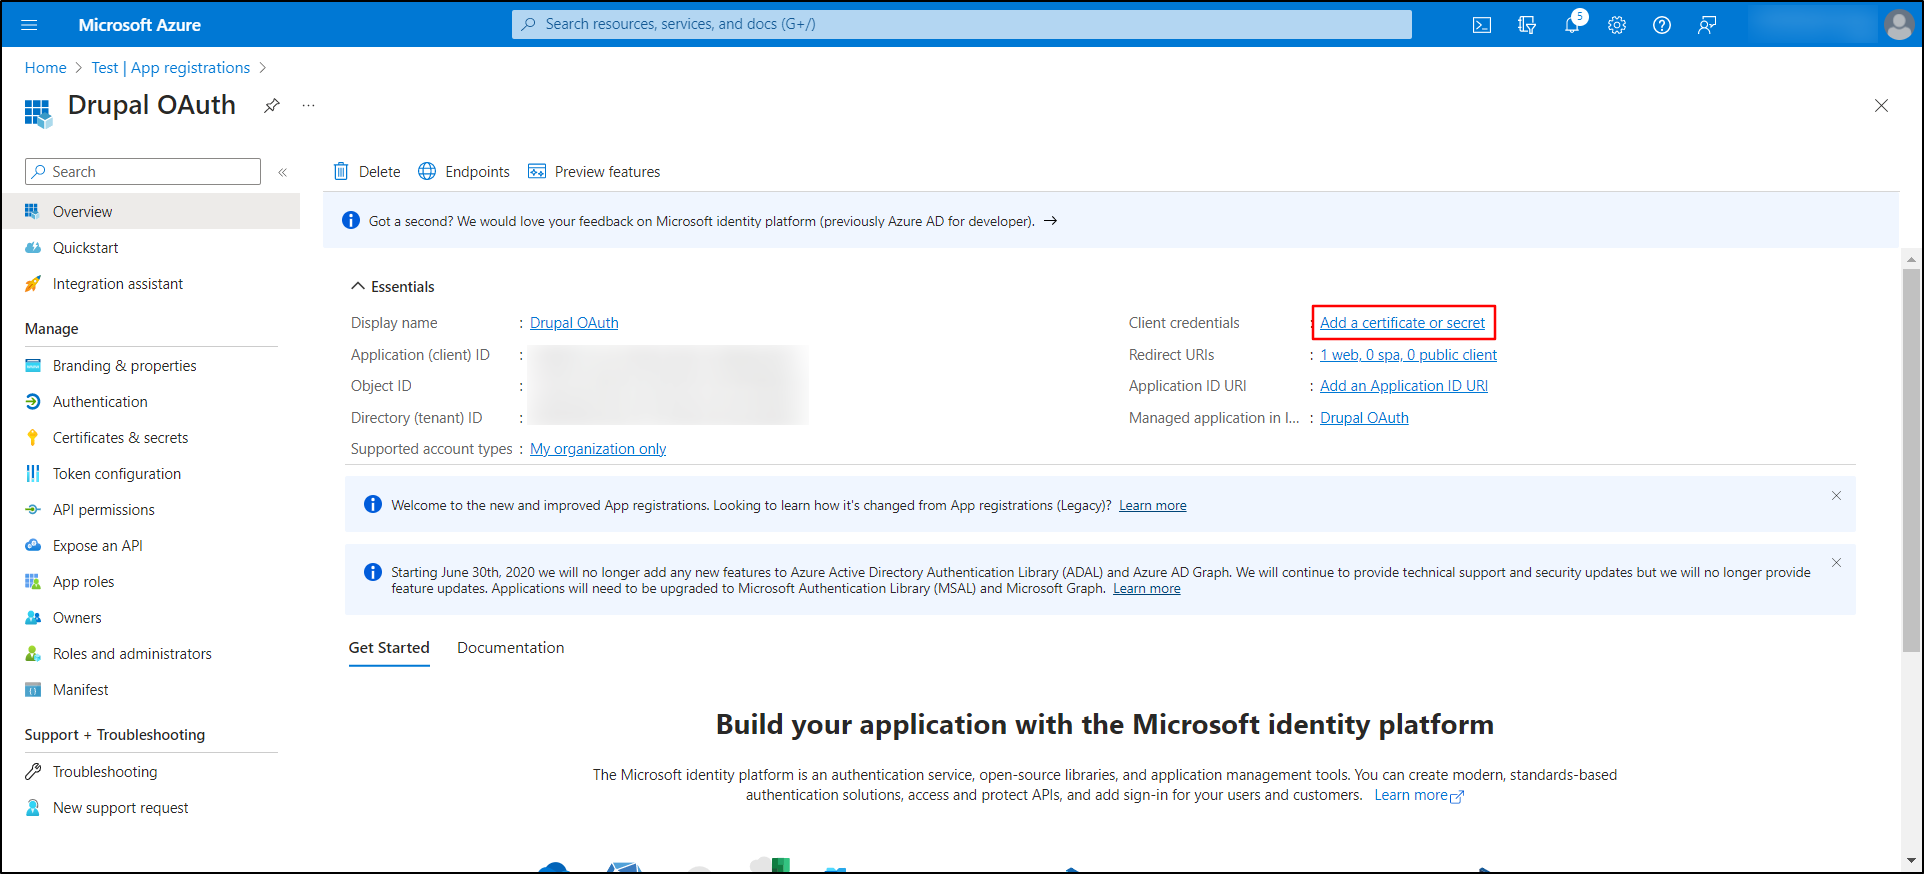This screenshot has height=874, width=1924.
Task: Click the feedback banner arrow
Action: (x=1050, y=221)
